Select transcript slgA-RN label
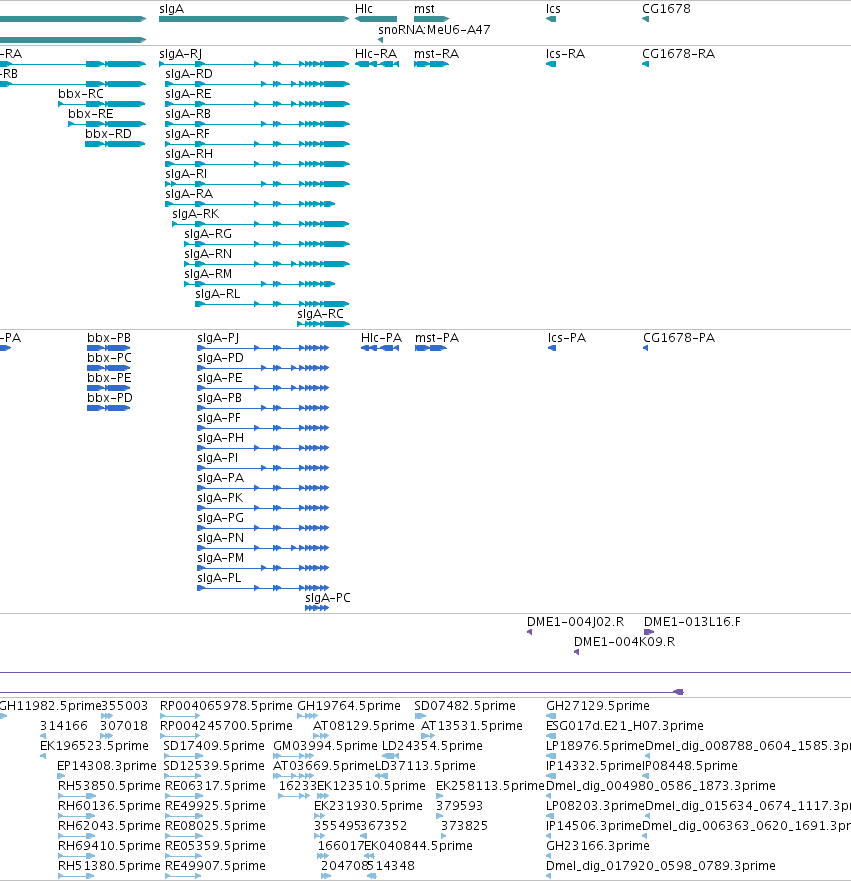851x881 pixels. [208, 254]
